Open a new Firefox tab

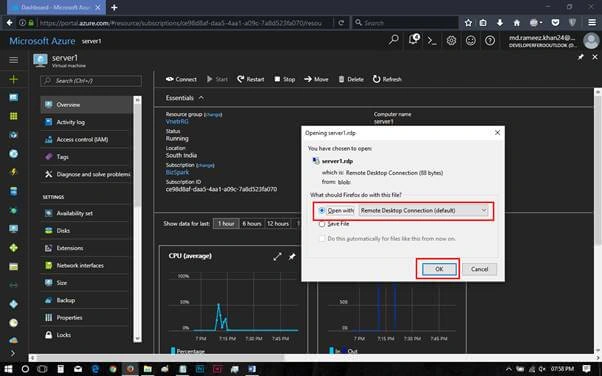[x=114, y=7]
